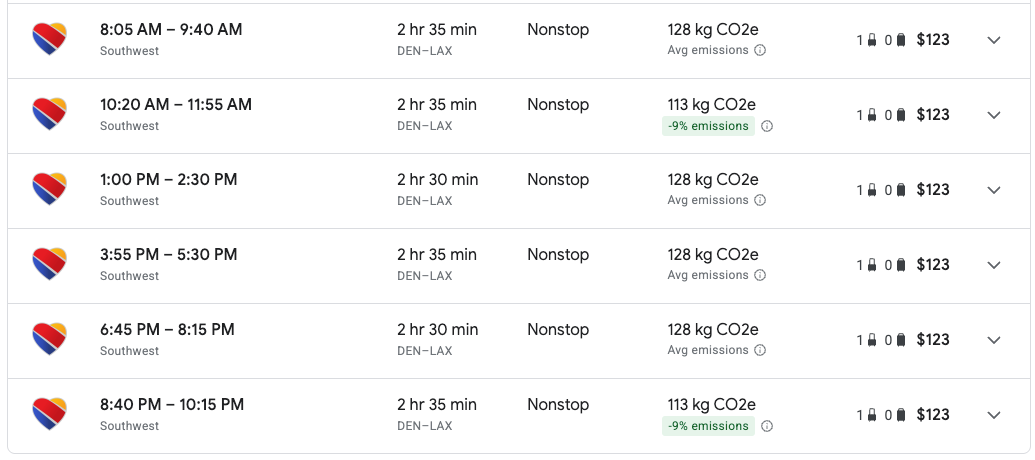
Task: Expand the 8:05 AM flight details
Action: pyautogui.click(x=993, y=40)
